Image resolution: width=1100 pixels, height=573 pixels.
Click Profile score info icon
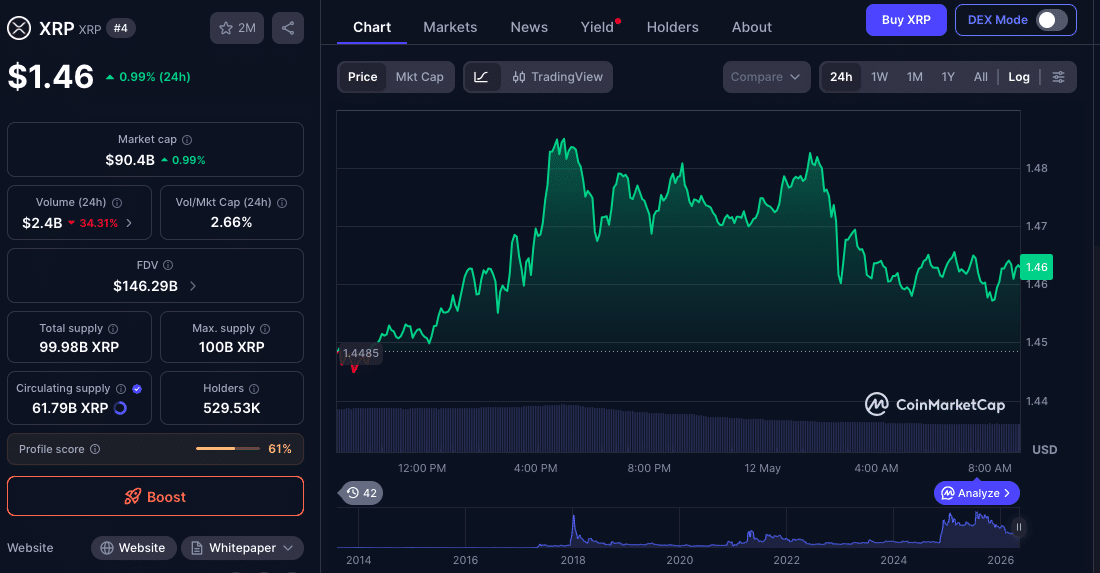tap(95, 449)
